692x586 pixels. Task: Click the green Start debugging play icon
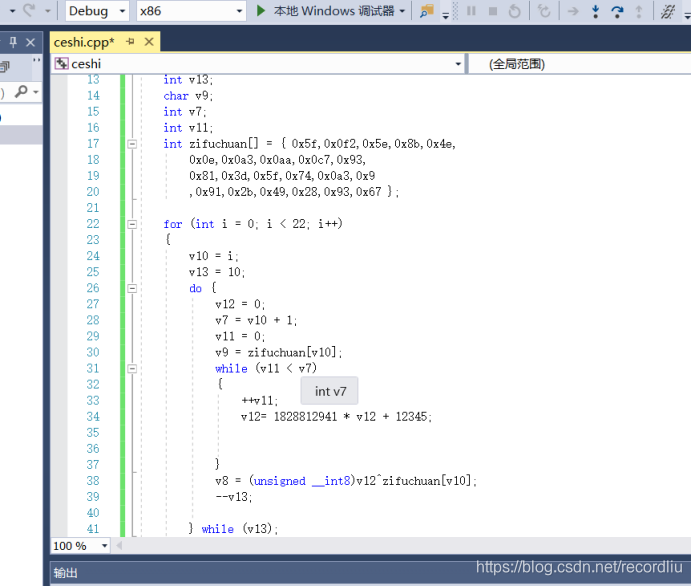pyautogui.click(x=261, y=11)
